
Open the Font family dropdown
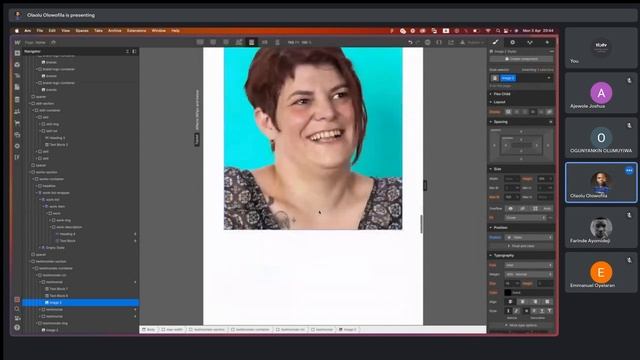[x=529, y=265]
